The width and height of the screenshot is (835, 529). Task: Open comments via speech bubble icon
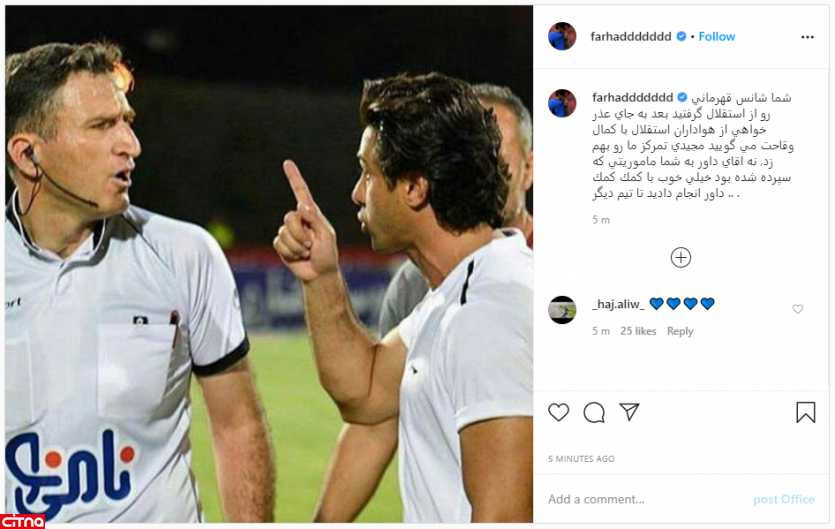(x=594, y=412)
